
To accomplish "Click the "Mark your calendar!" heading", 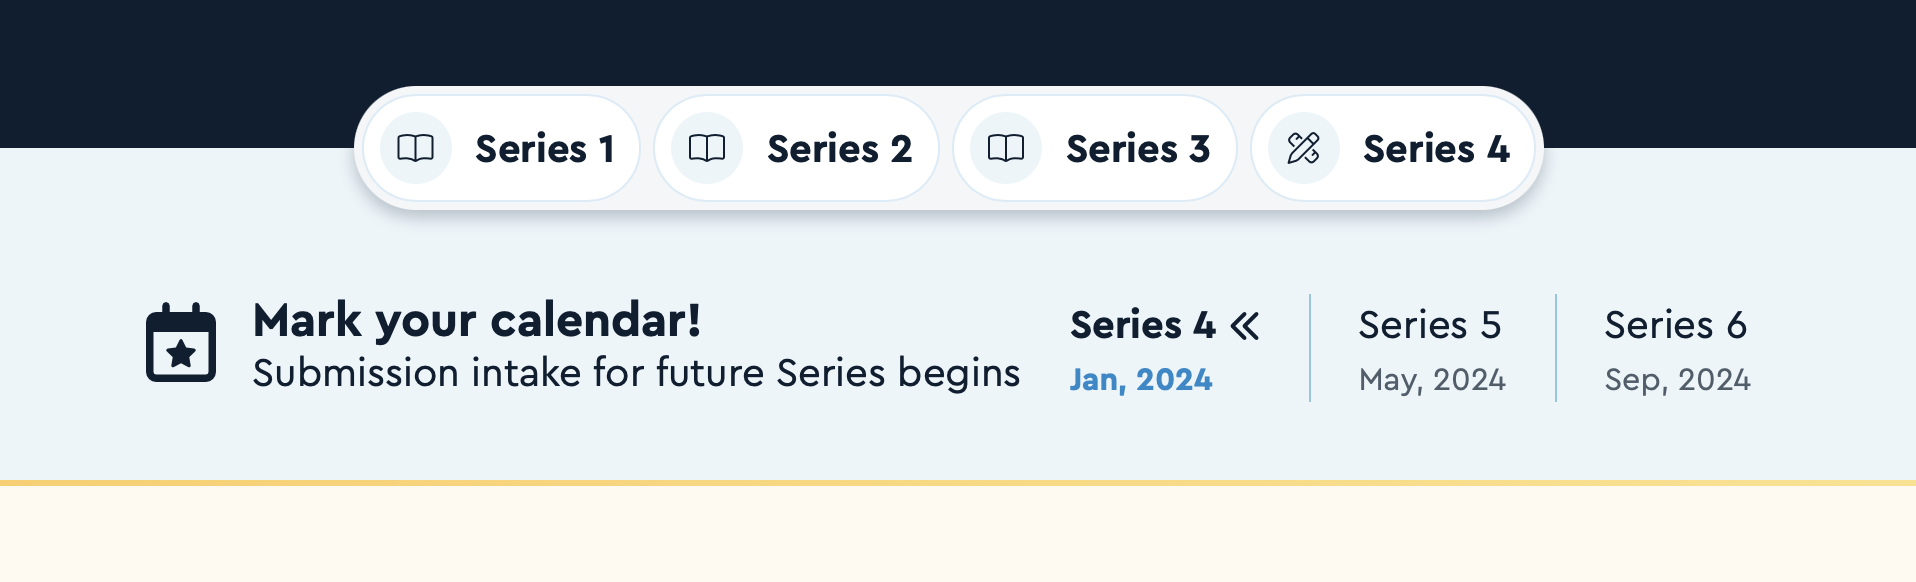I will tap(477, 321).
